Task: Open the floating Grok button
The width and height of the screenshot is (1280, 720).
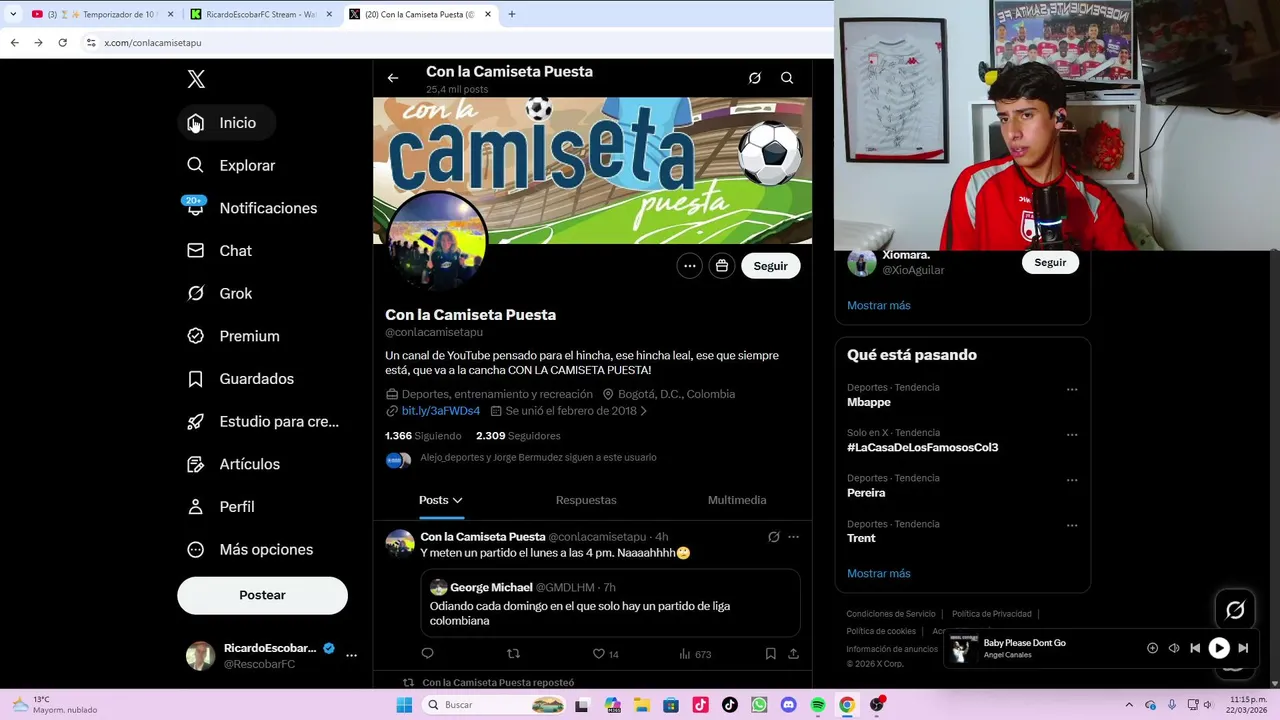Action: (x=1235, y=610)
